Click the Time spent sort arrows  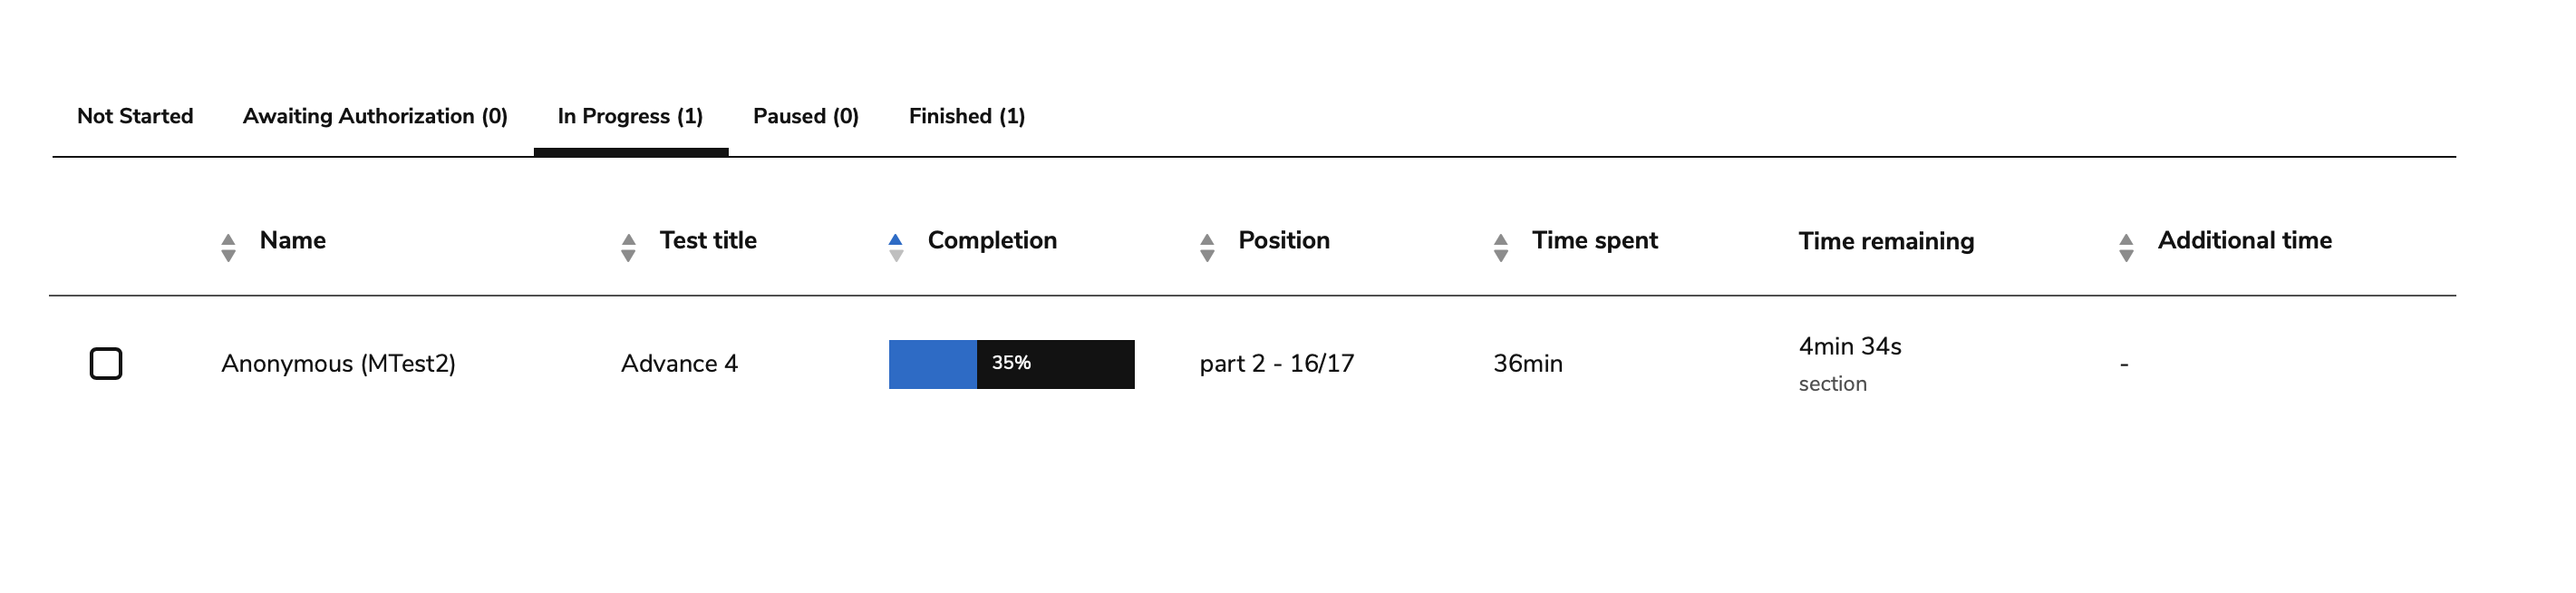click(1500, 247)
